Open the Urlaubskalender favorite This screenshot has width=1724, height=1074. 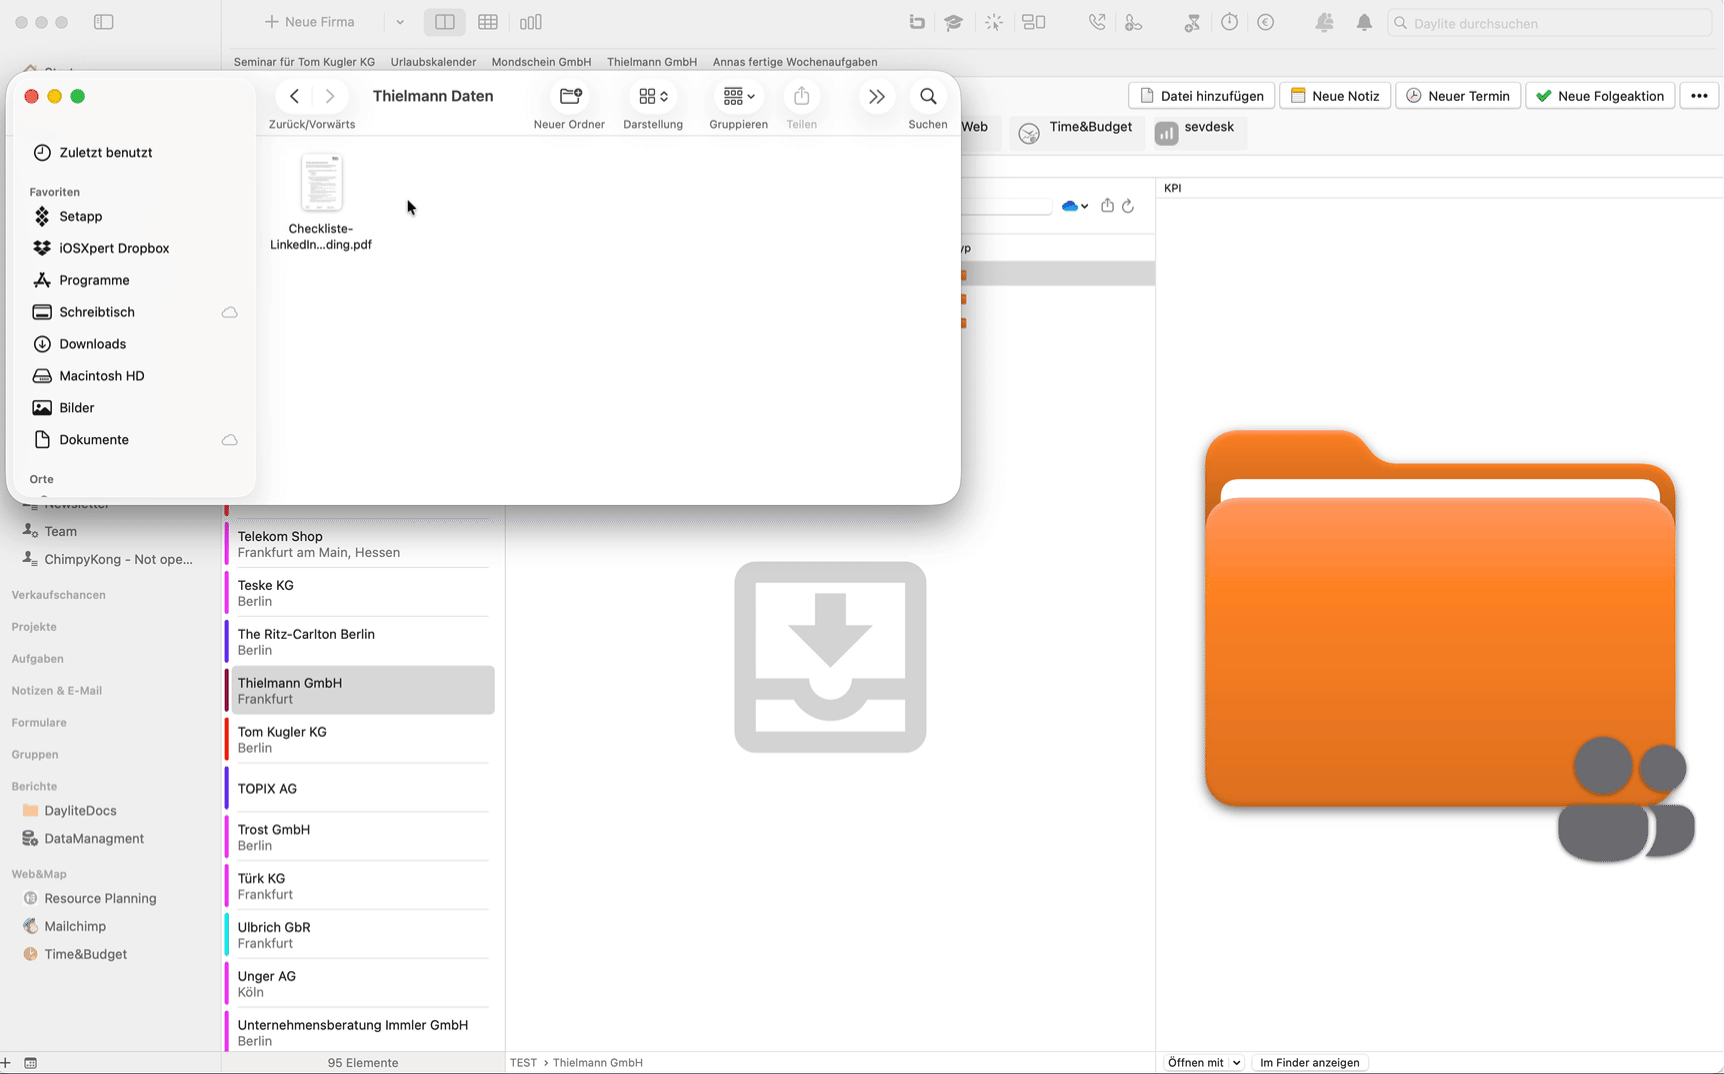433,62
